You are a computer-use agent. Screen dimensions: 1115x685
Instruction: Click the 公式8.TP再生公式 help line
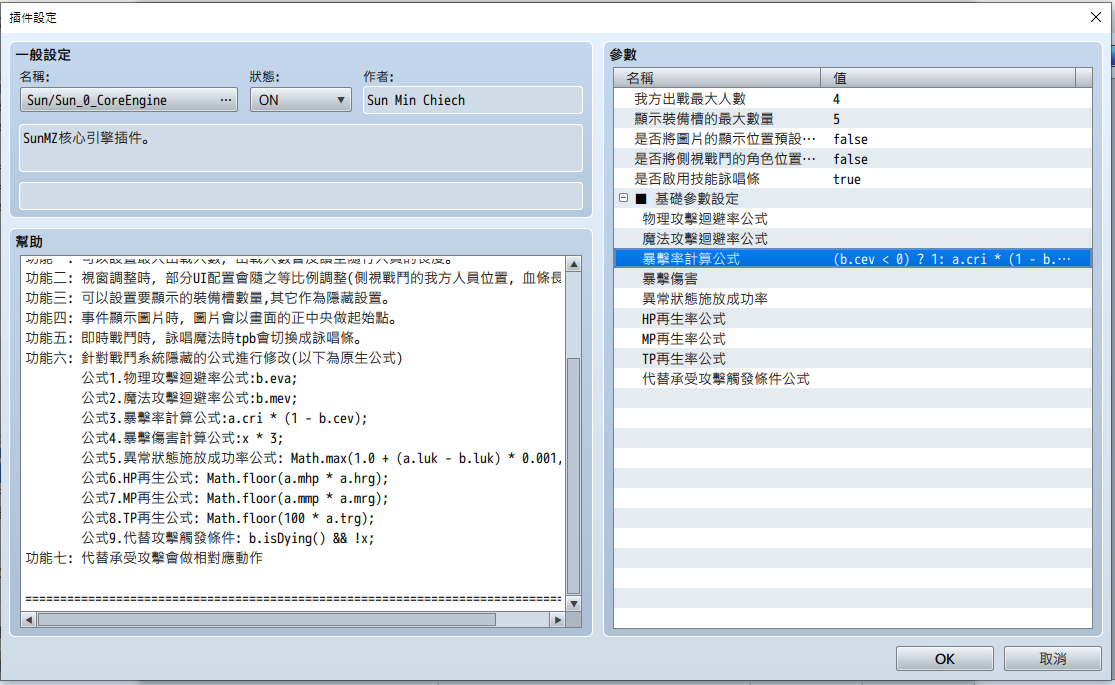pos(228,519)
